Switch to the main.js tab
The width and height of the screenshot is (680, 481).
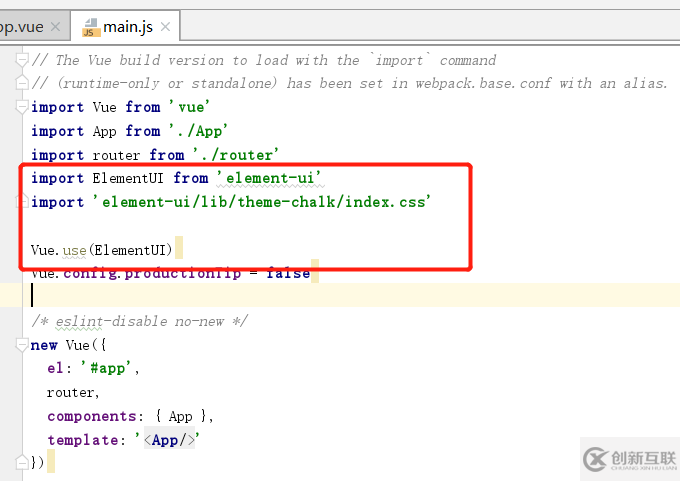(125, 27)
